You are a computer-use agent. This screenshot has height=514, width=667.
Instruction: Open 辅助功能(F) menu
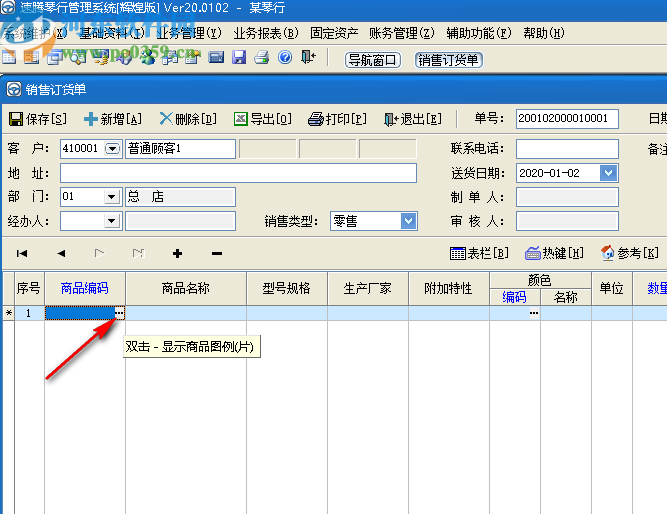click(479, 33)
